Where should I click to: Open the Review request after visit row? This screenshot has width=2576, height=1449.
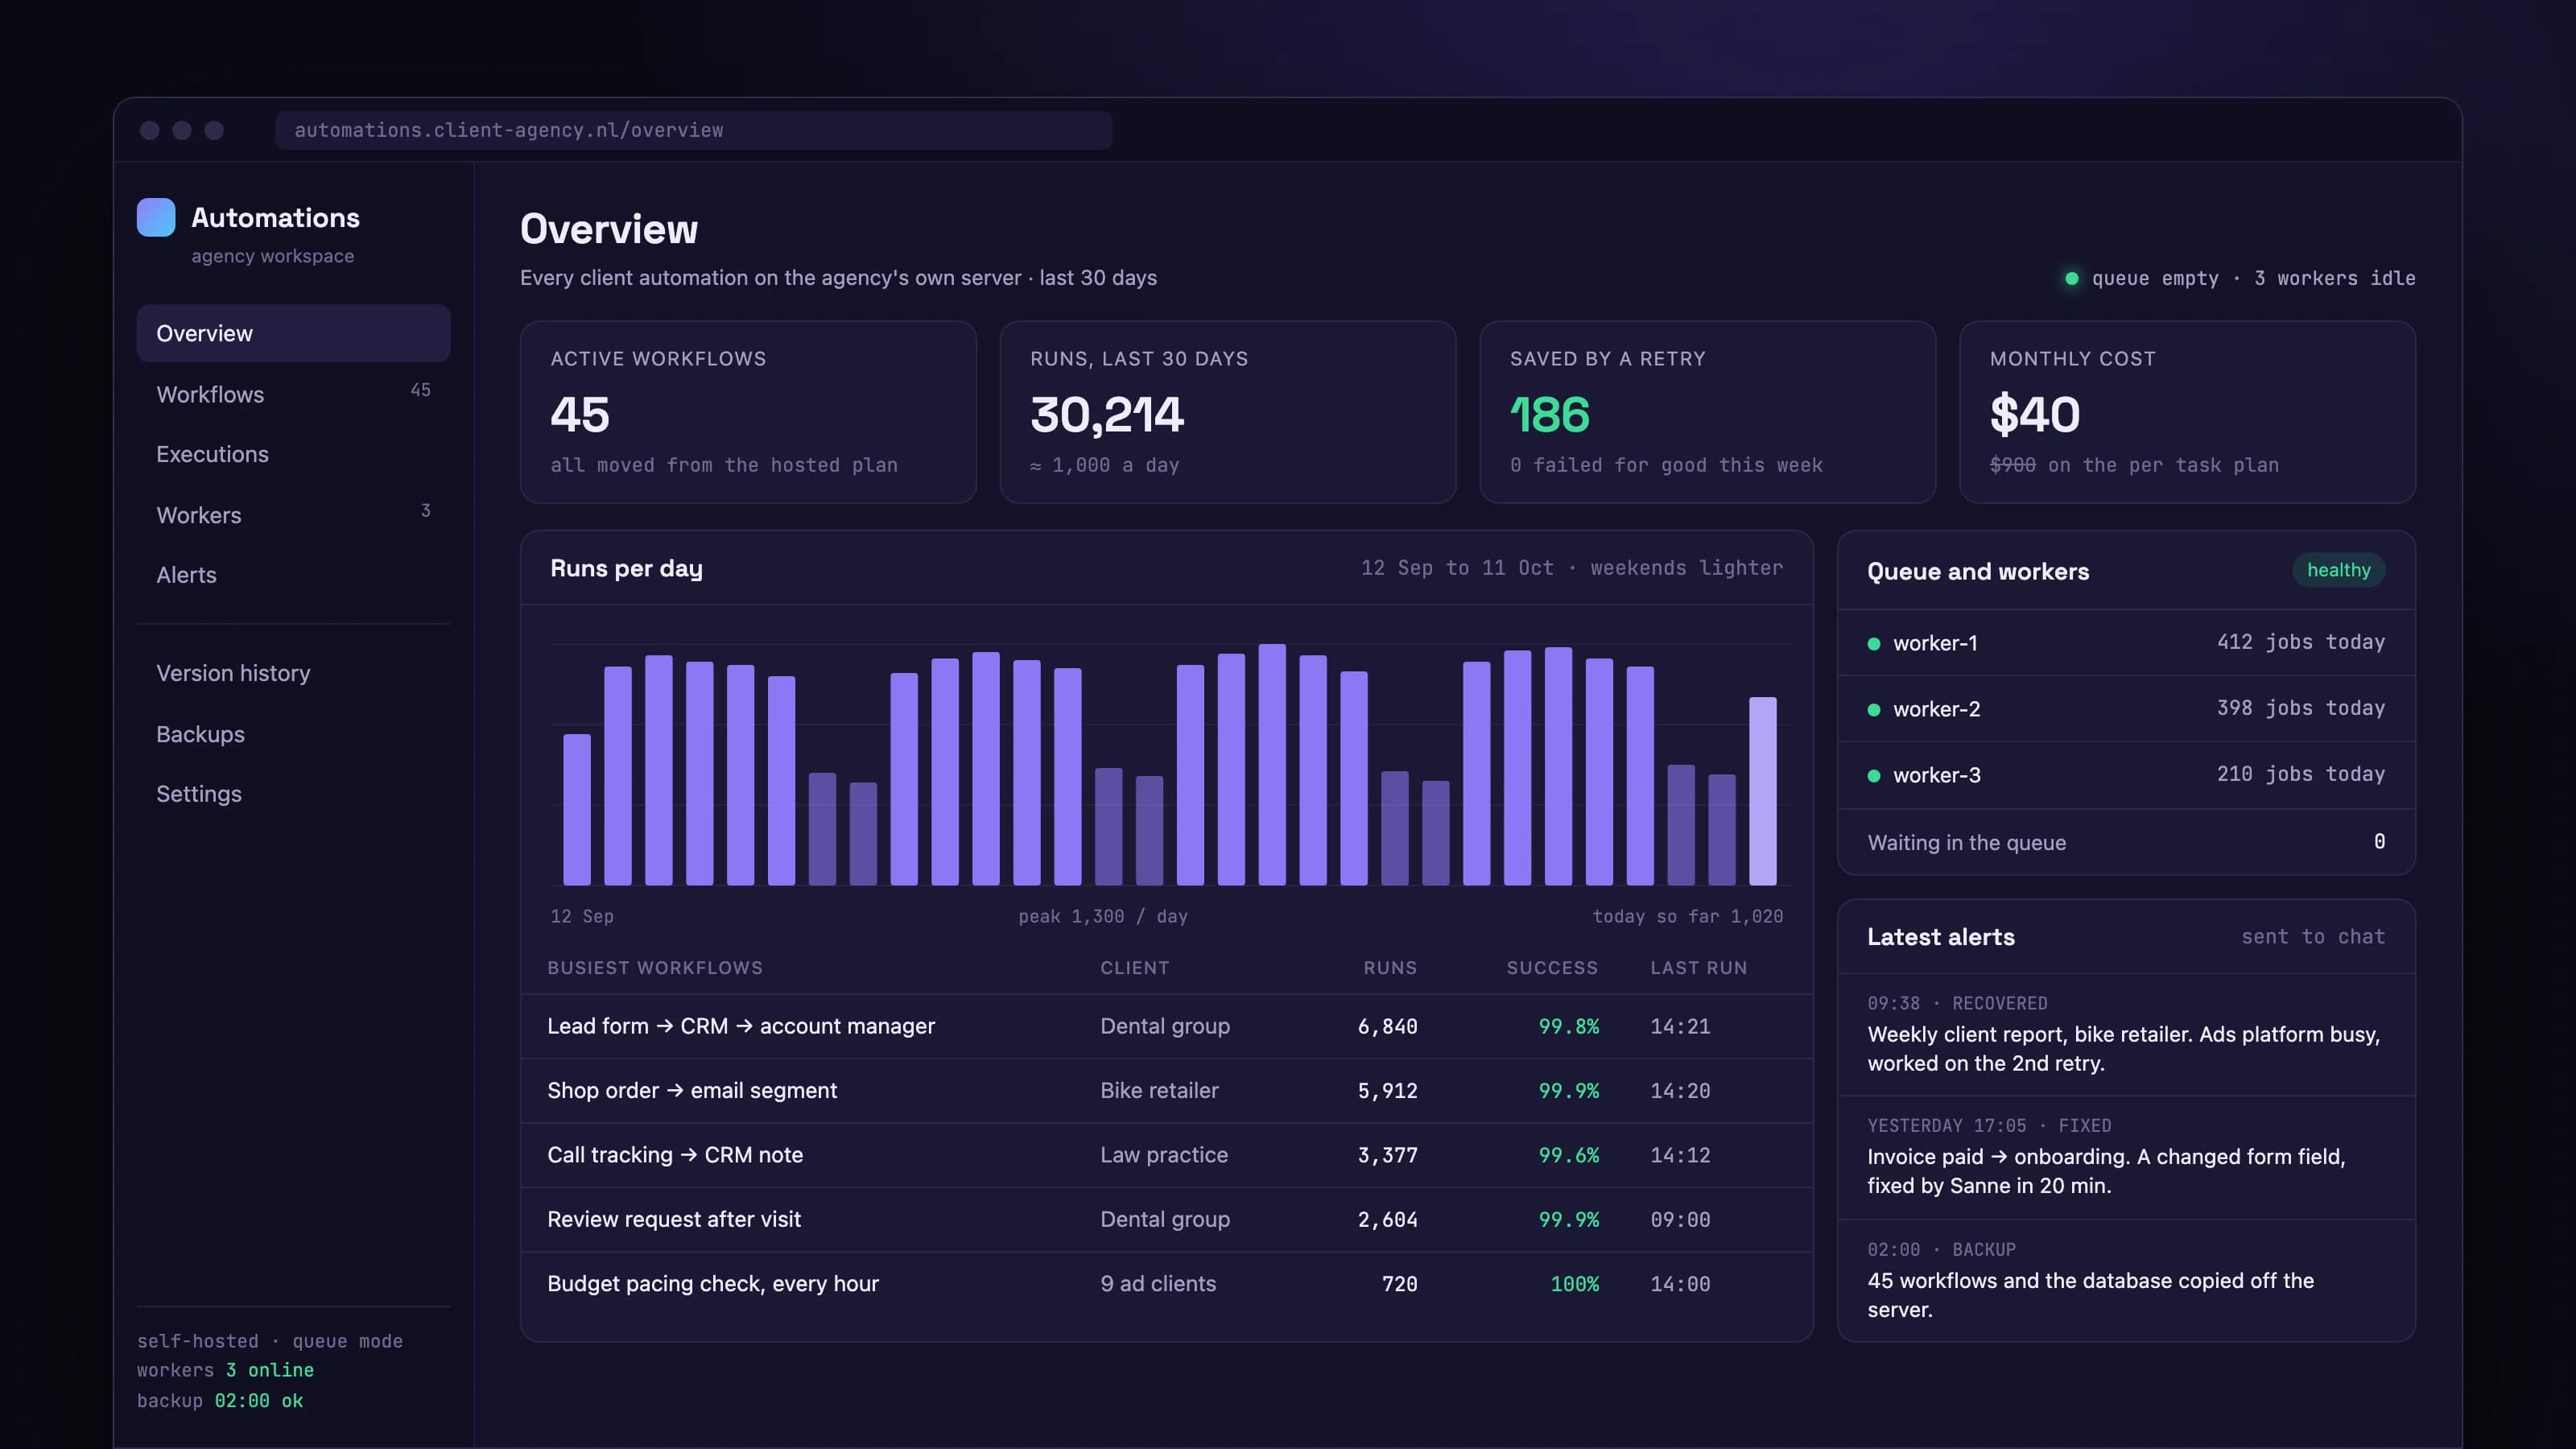tap(1166, 1219)
